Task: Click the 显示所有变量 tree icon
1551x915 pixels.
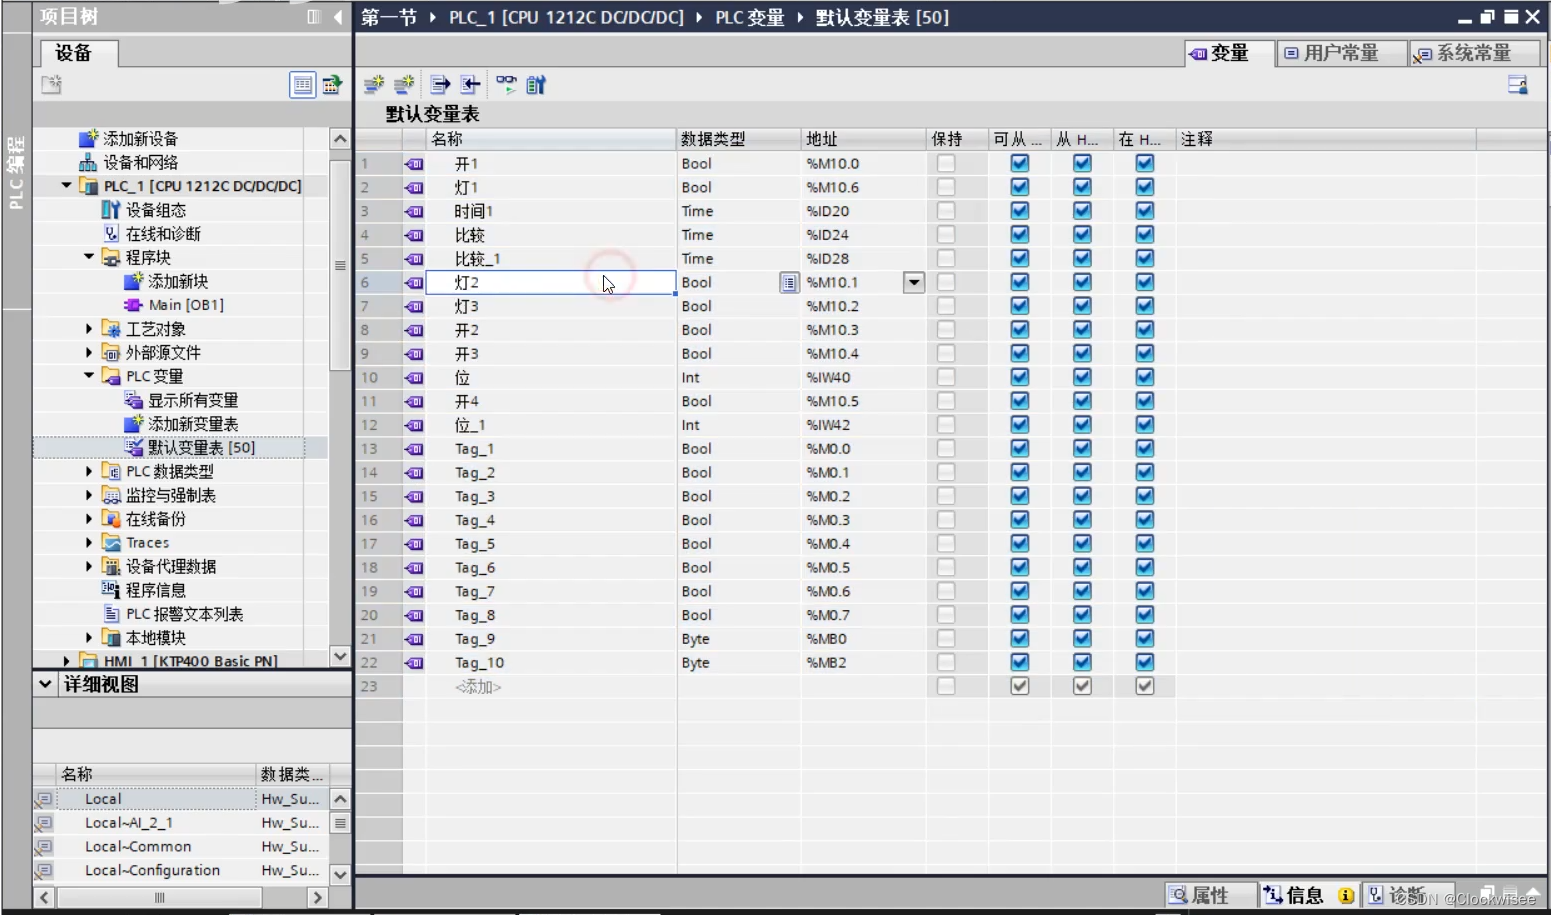Action: pos(133,400)
